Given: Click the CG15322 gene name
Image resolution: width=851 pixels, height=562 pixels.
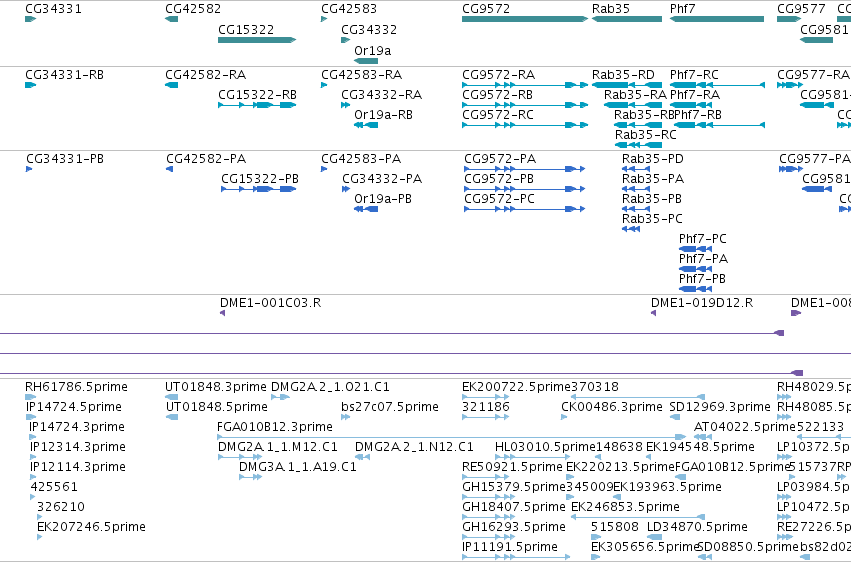Looking at the screenshot, I should coord(246,29).
